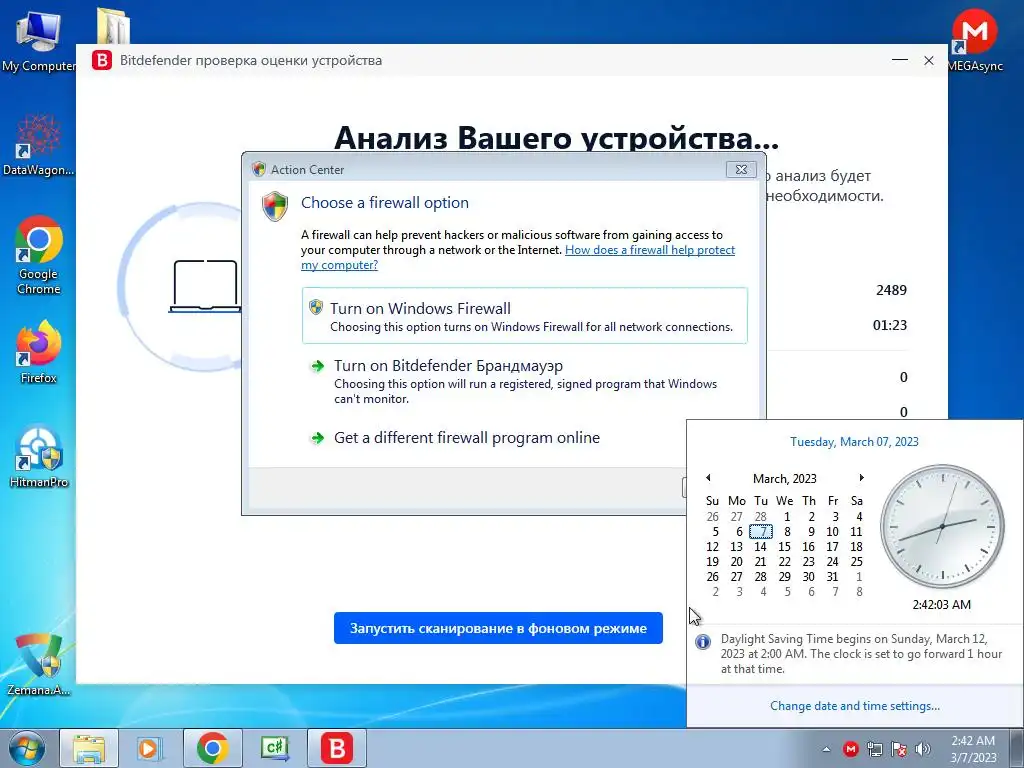Select April 8 in the calendar

coord(859,592)
